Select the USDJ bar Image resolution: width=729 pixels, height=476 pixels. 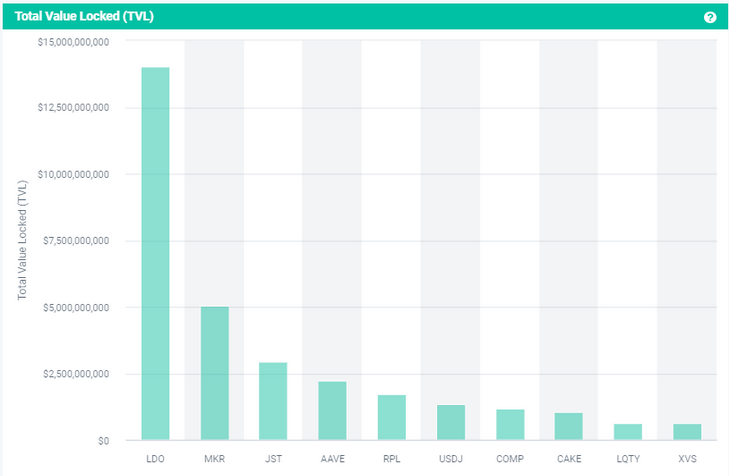[450, 422]
